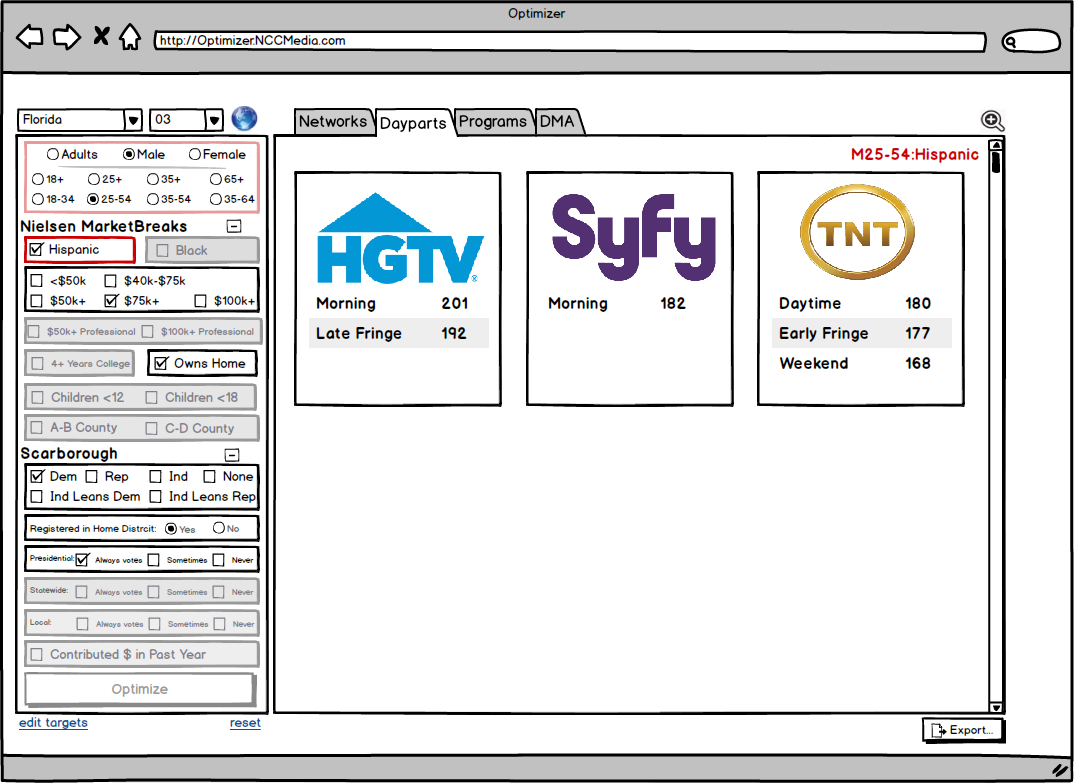Collapse the Nielsen MarketBreaks section

(x=233, y=226)
